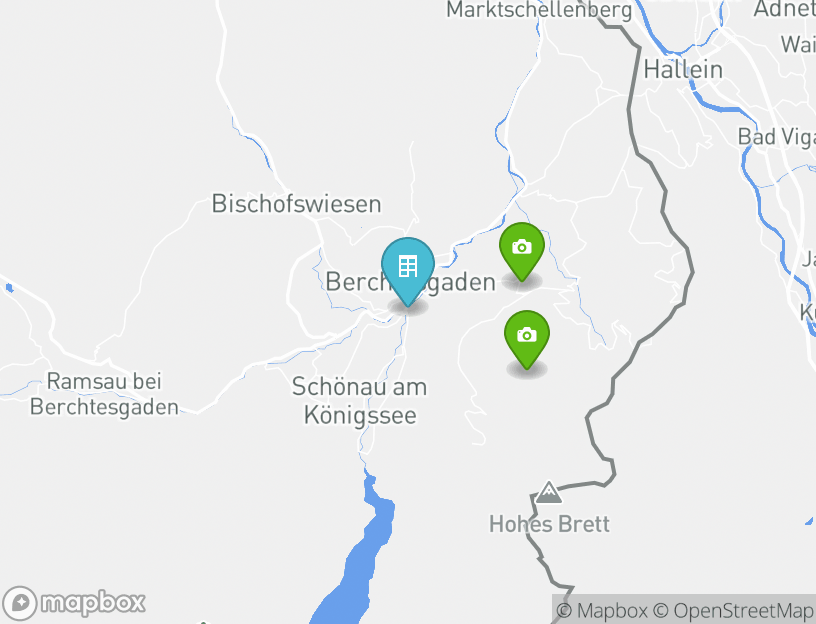Click the mapbox logo
This screenshot has width=816, height=624.
tap(73, 603)
